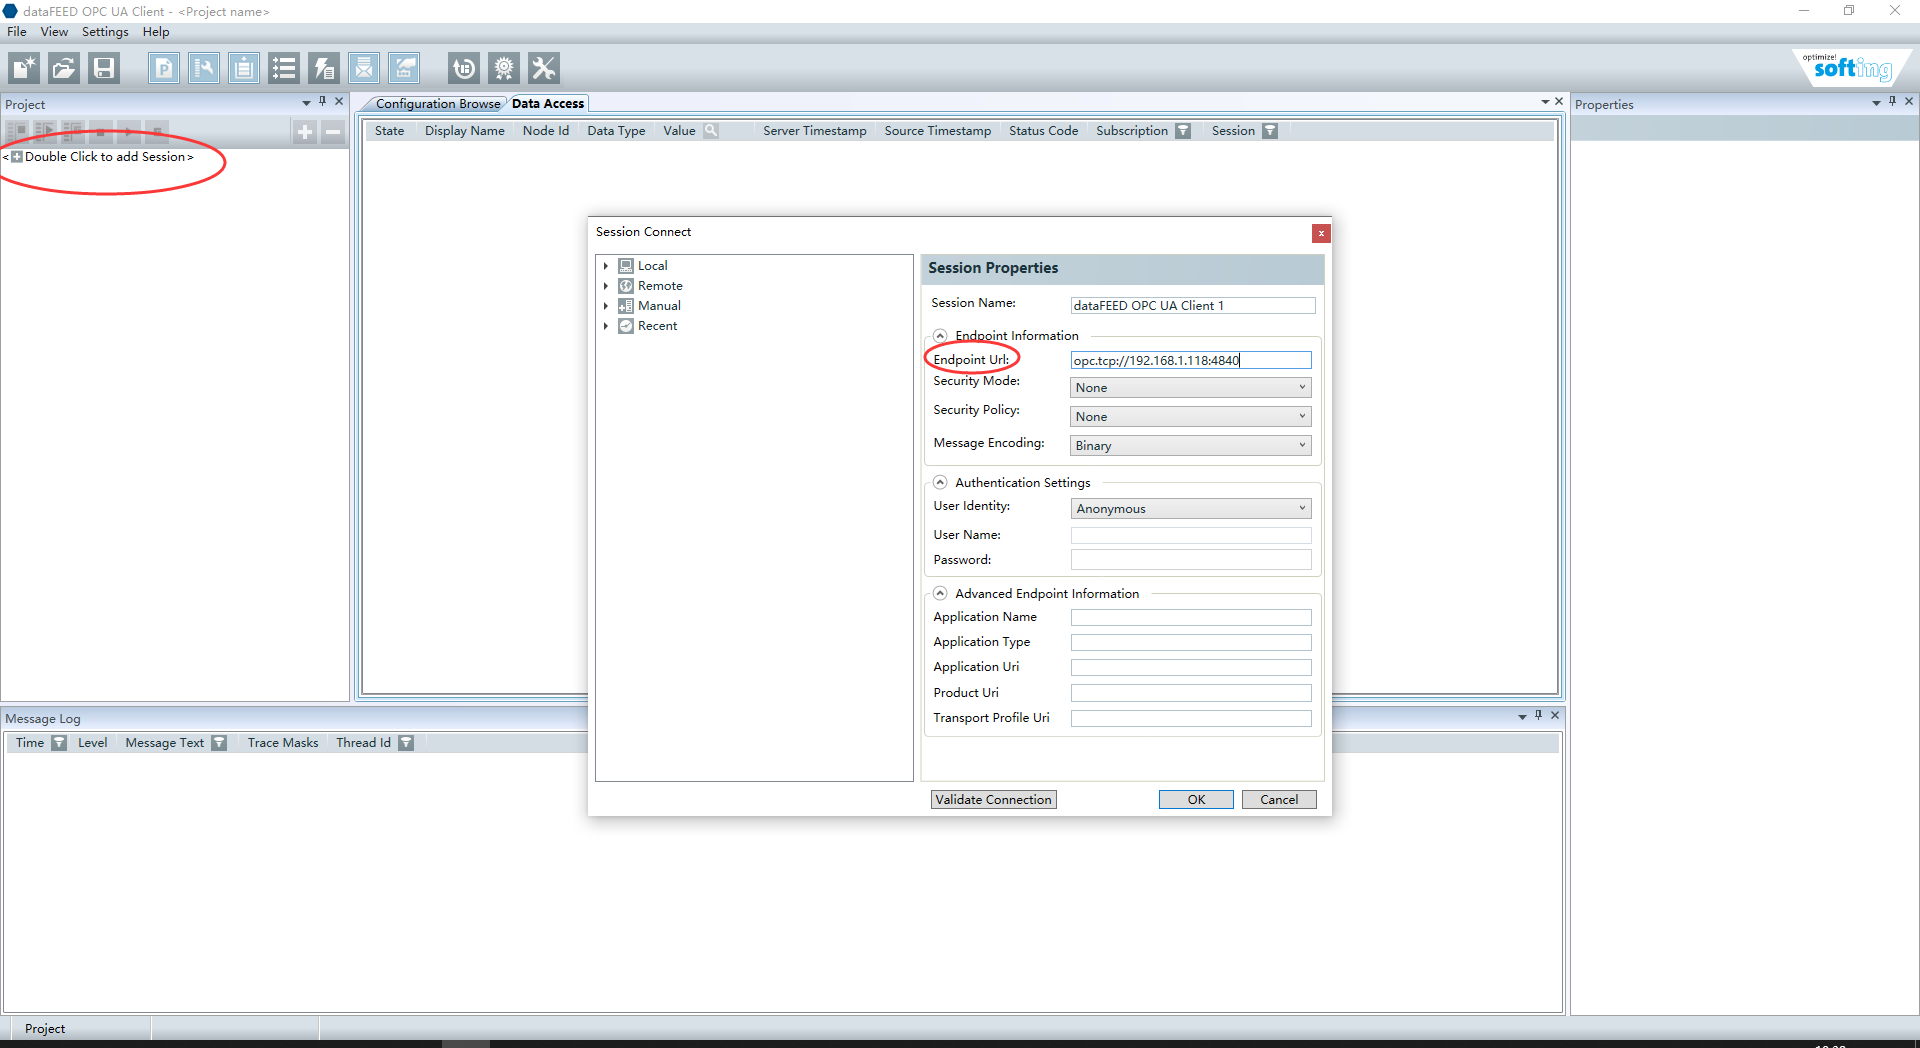Click the User Name input field
The width and height of the screenshot is (1920, 1048).
point(1191,536)
